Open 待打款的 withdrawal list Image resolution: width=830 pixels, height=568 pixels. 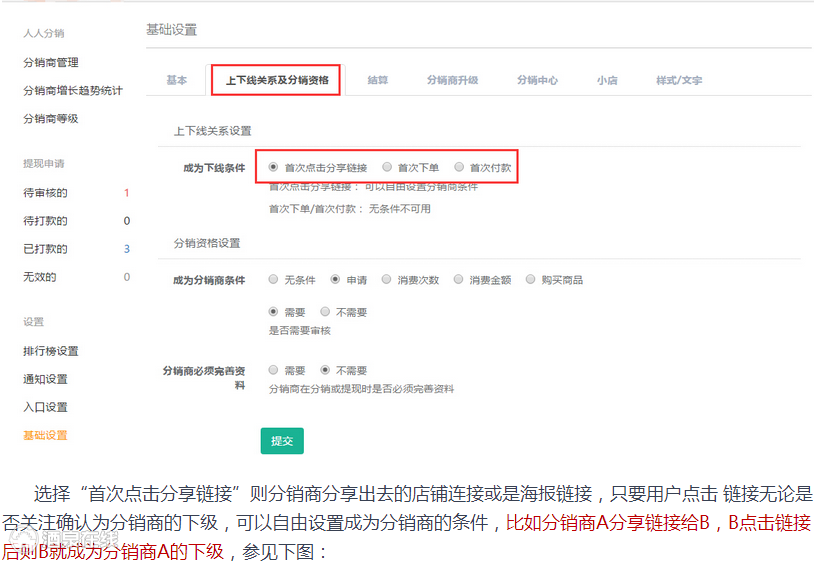pyautogui.click(x=45, y=221)
